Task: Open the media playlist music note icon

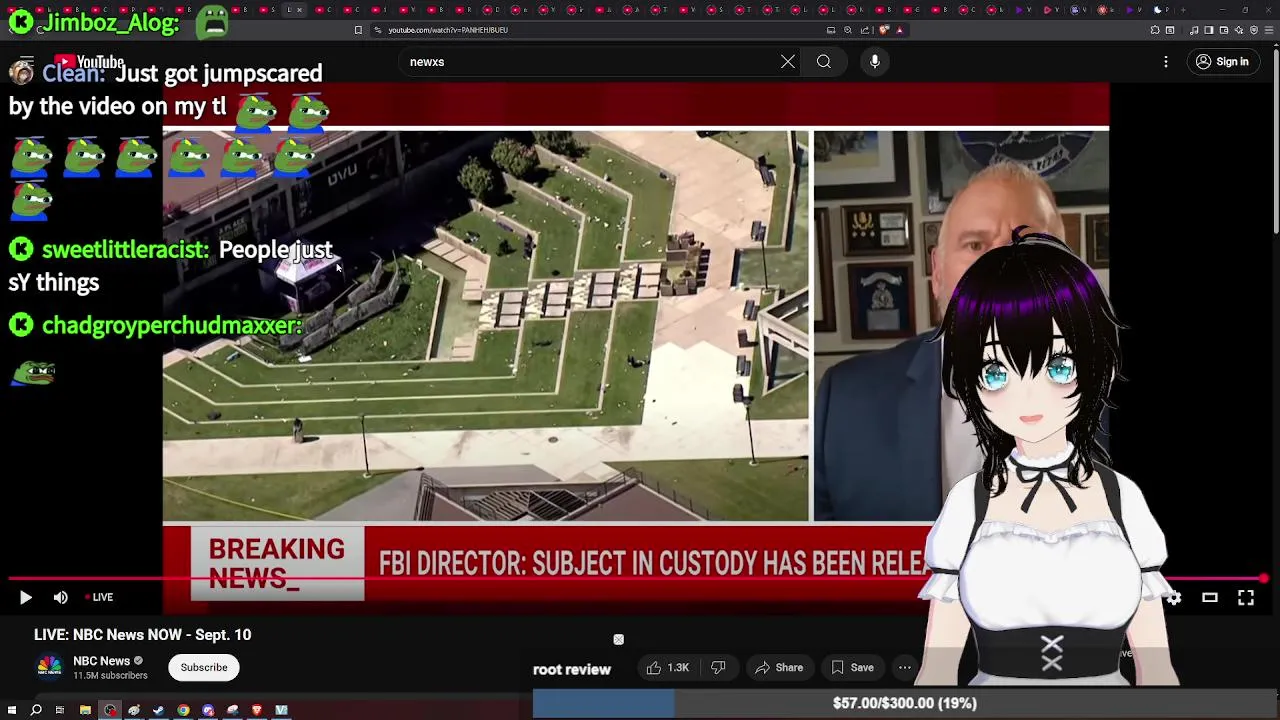Action: (1194, 30)
